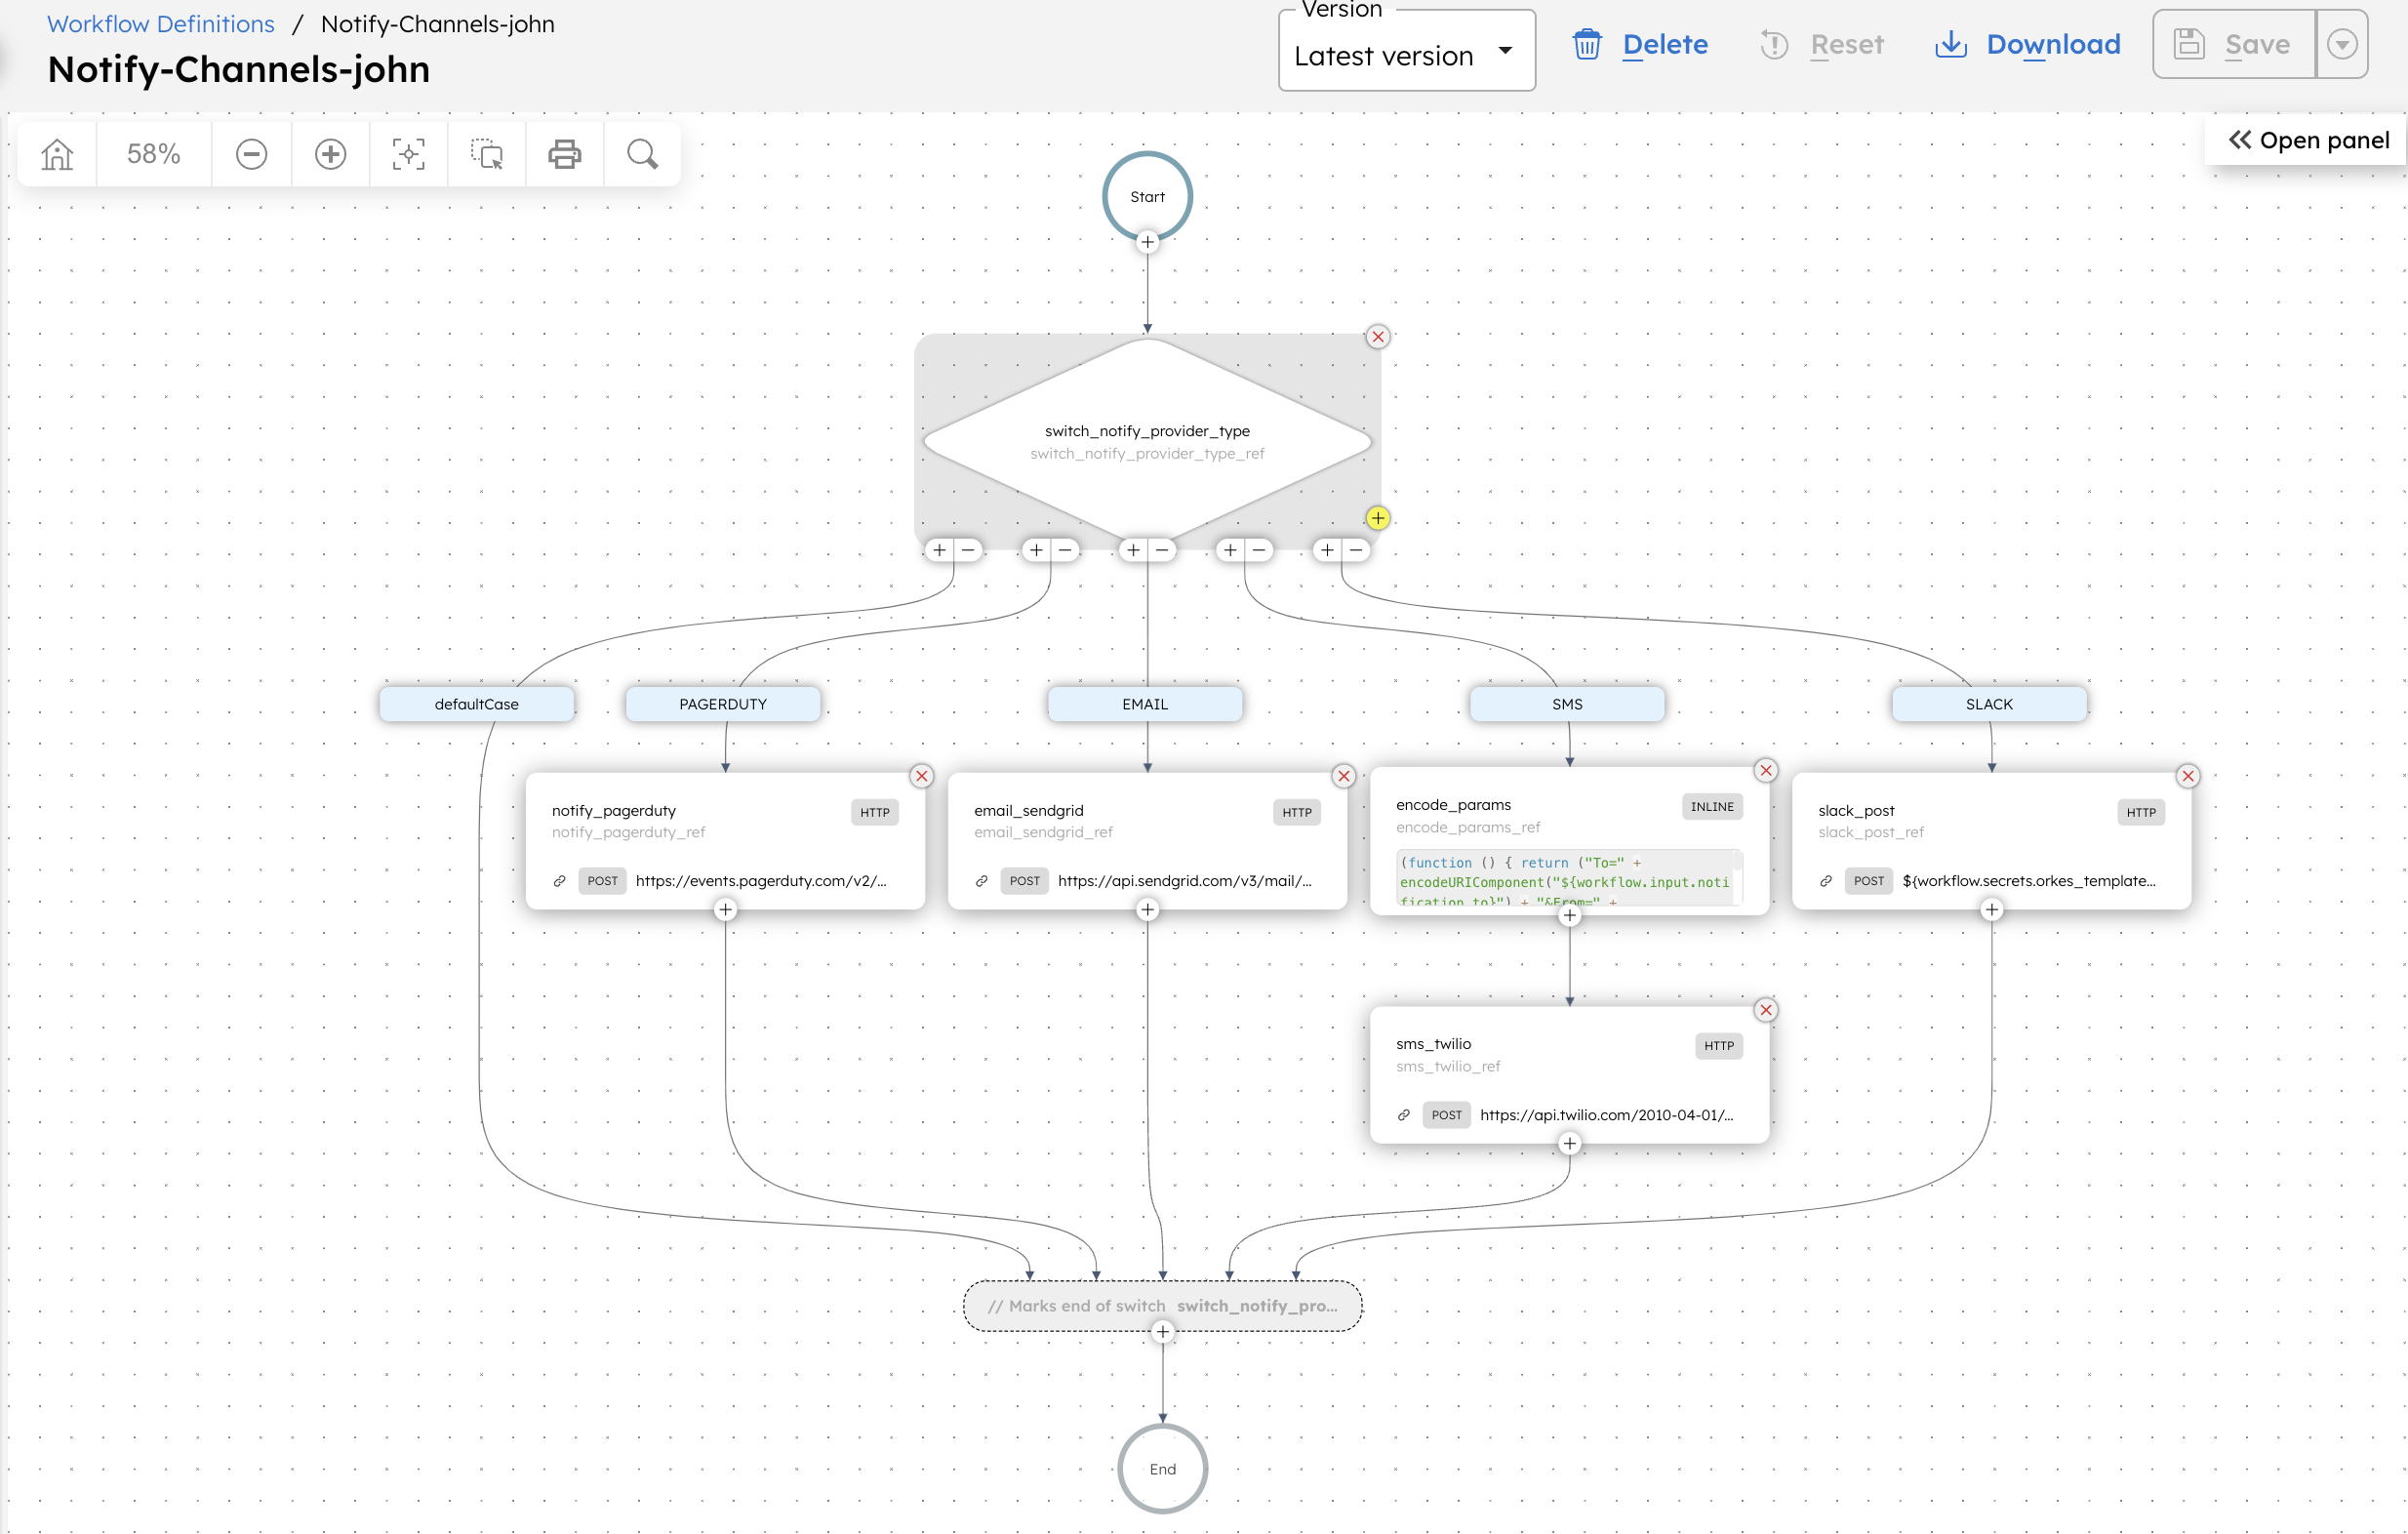Viewport: 2408px width, 1534px height.
Task: Add task to defaultCase branch plus
Action: tap(939, 550)
